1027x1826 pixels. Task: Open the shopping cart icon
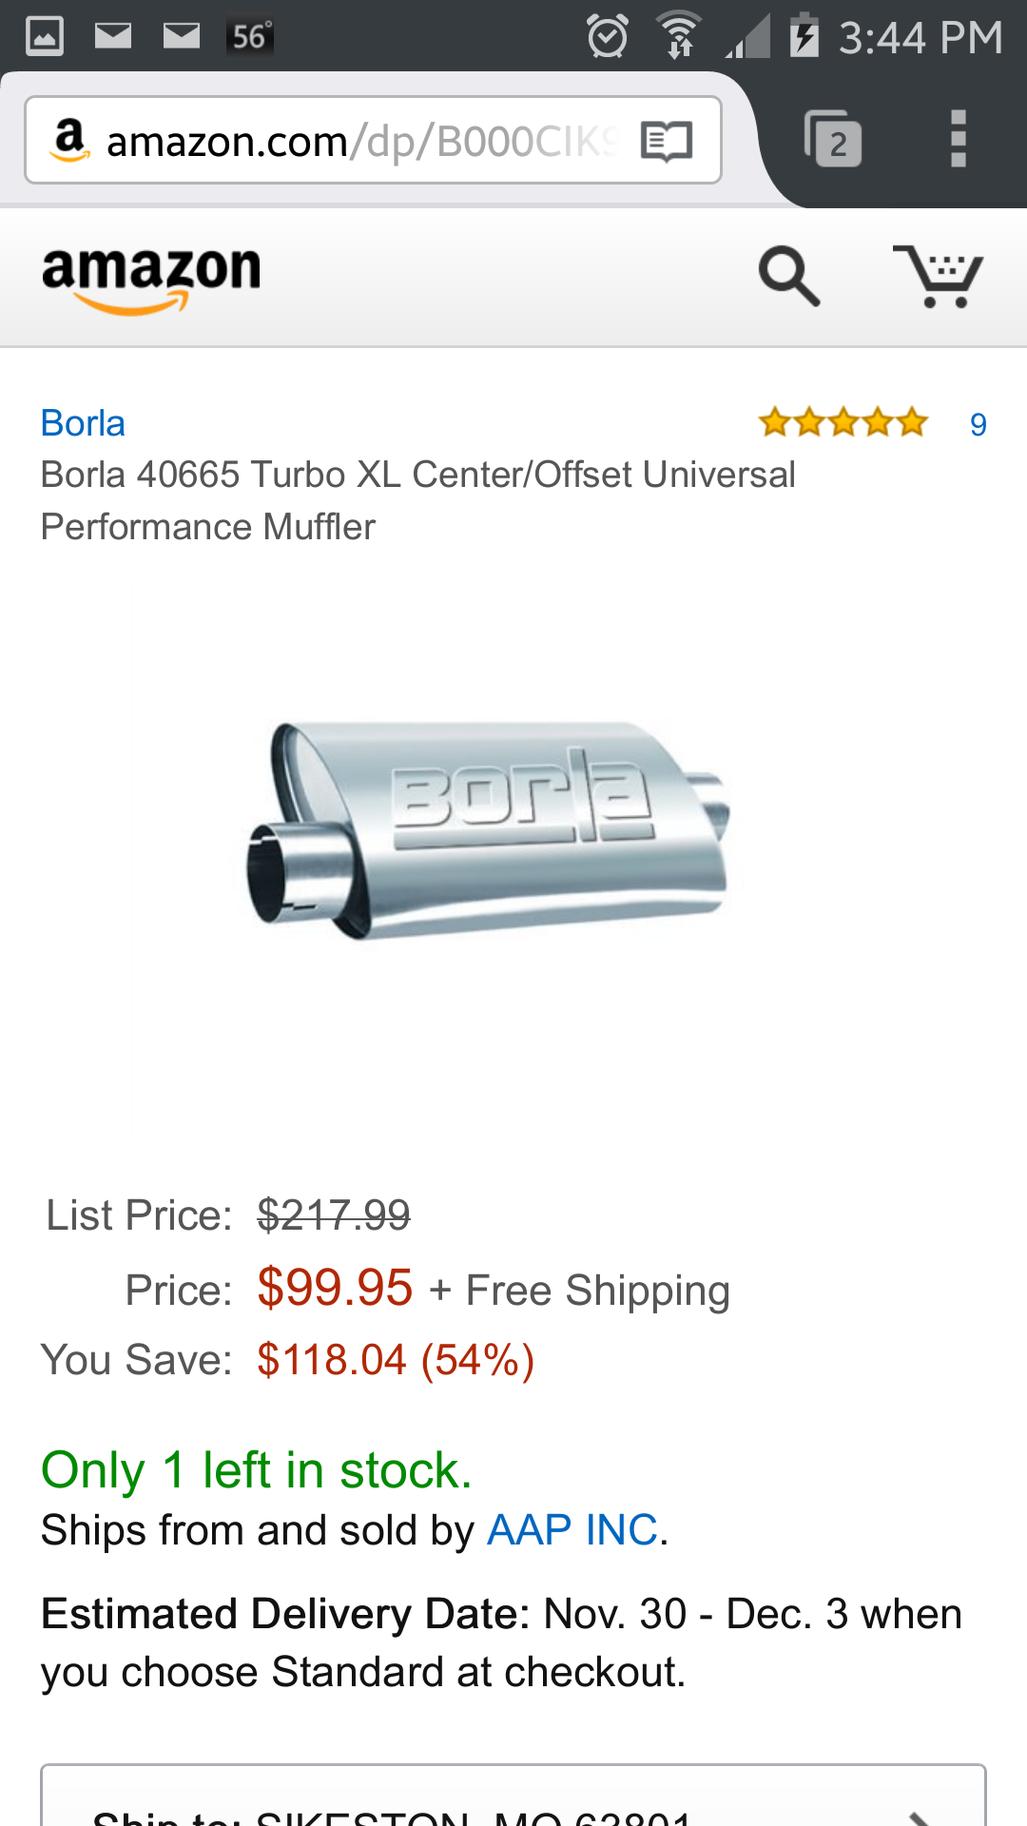938,276
